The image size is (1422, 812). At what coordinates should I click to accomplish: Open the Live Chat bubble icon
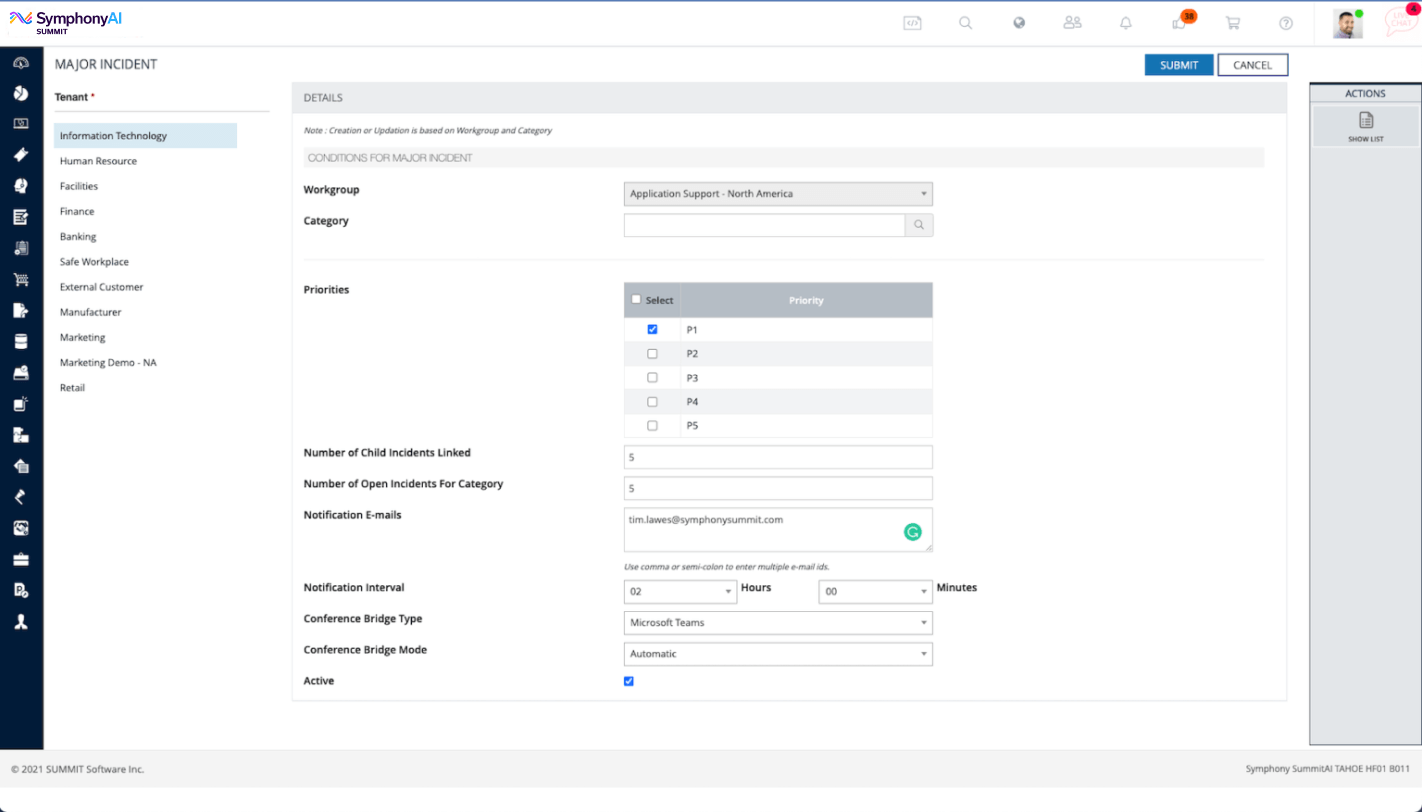coord(1400,22)
